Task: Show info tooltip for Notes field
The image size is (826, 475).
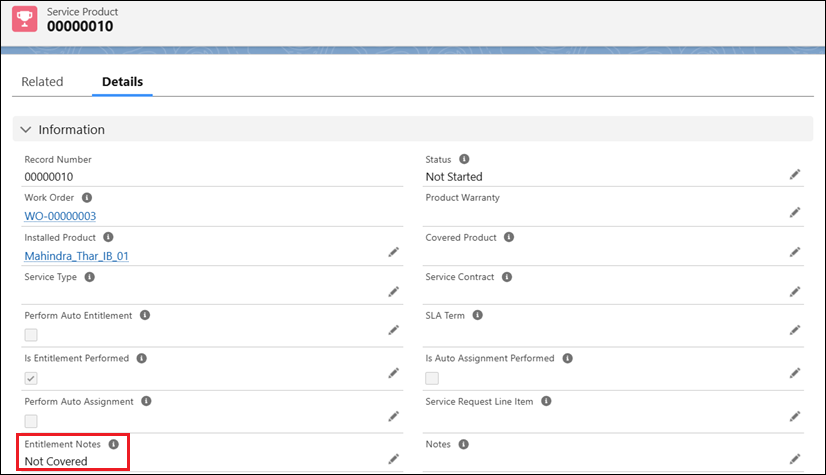Action: (464, 444)
